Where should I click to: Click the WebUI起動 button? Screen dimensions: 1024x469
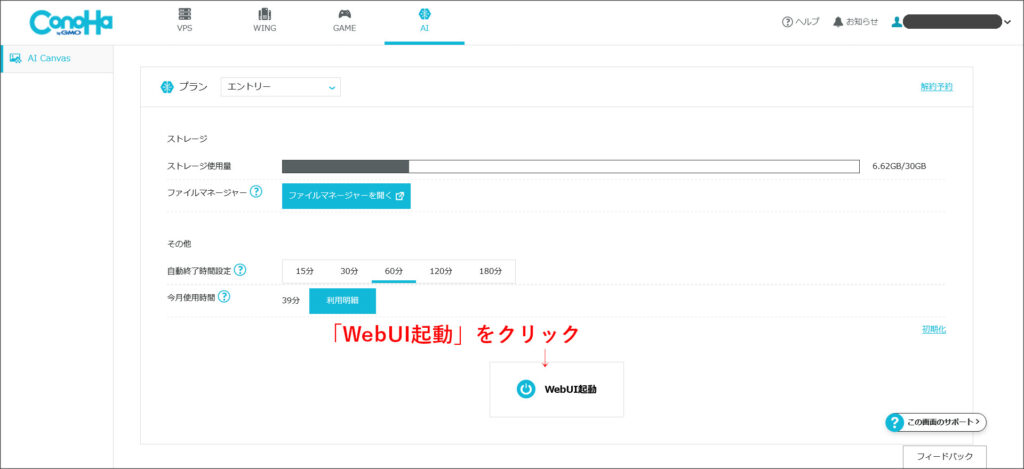(x=556, y=389)
